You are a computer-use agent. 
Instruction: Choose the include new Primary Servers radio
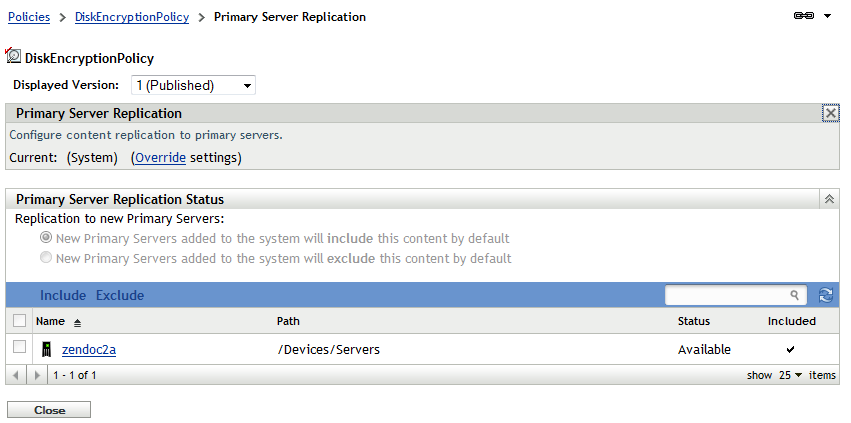click(x=46, y=239)
